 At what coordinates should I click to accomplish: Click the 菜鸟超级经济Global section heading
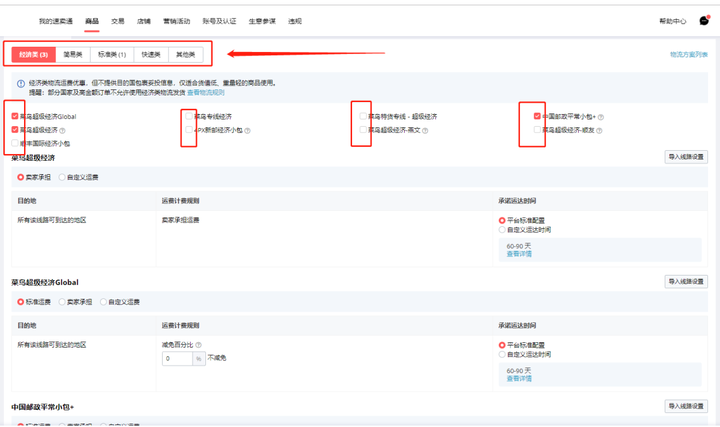click(45, 282)
